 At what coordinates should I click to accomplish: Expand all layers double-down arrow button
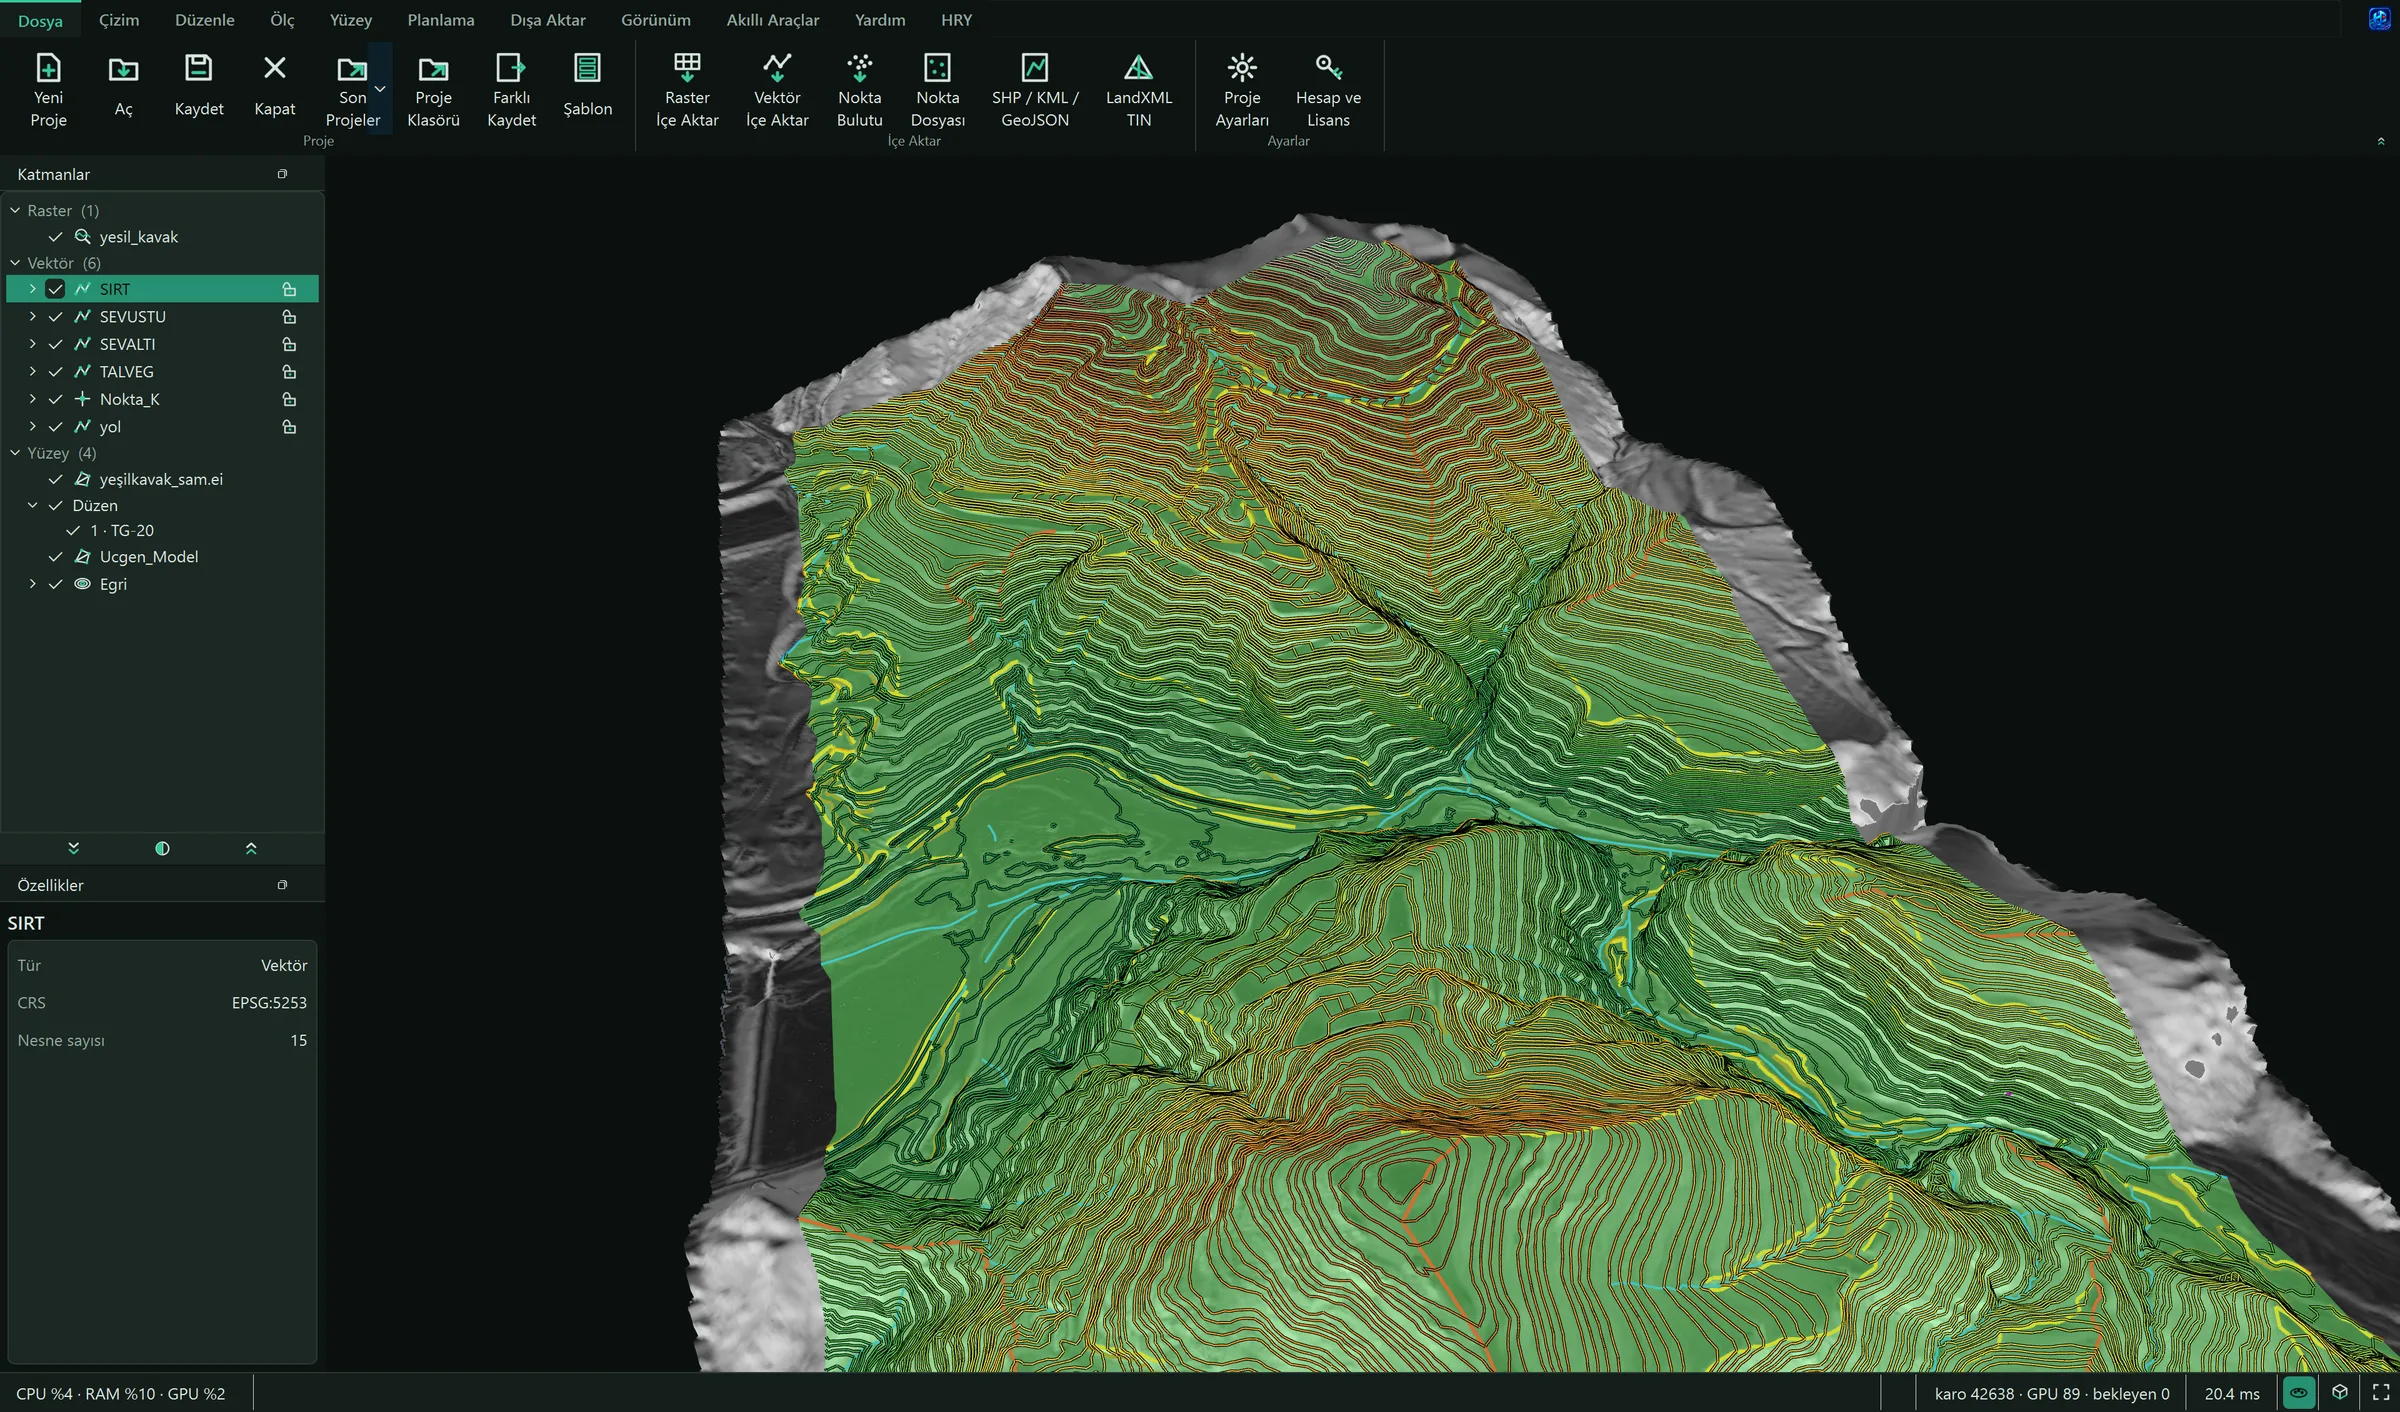73,848
